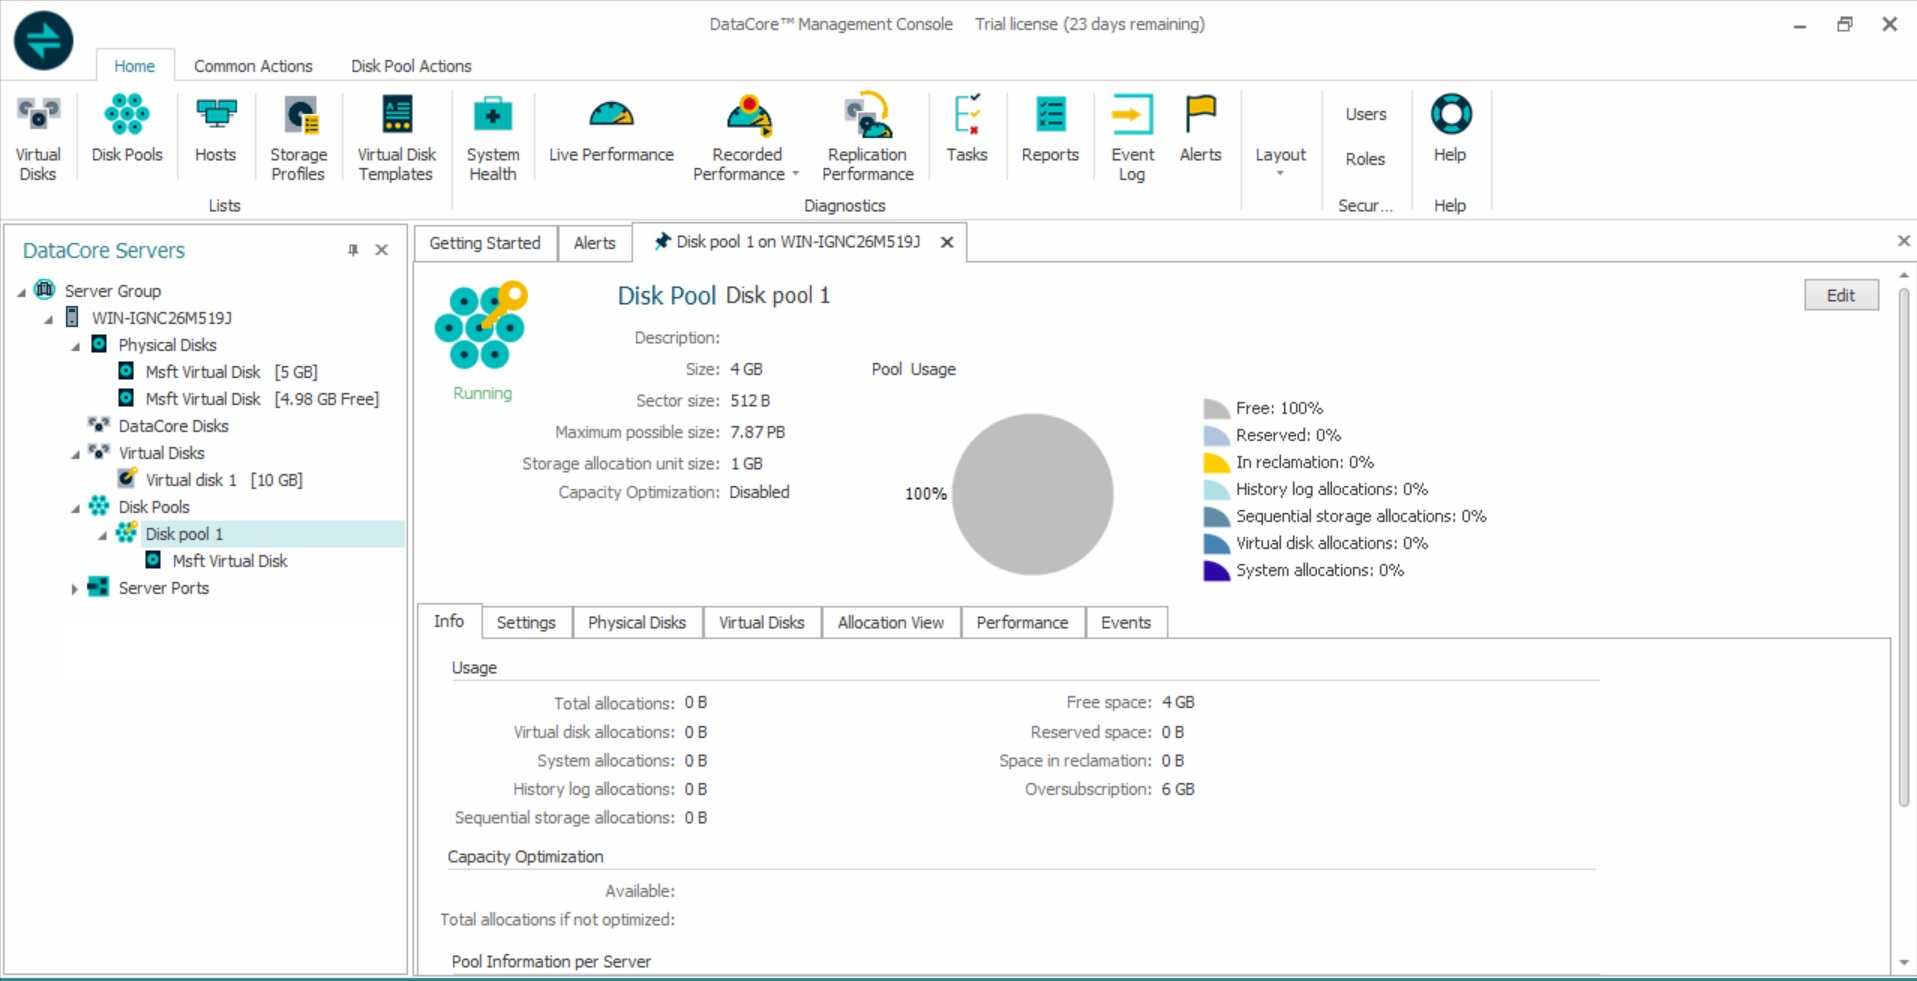Open the Disk Pools list icon
The image size is (1917, 981).
(126, 130)
